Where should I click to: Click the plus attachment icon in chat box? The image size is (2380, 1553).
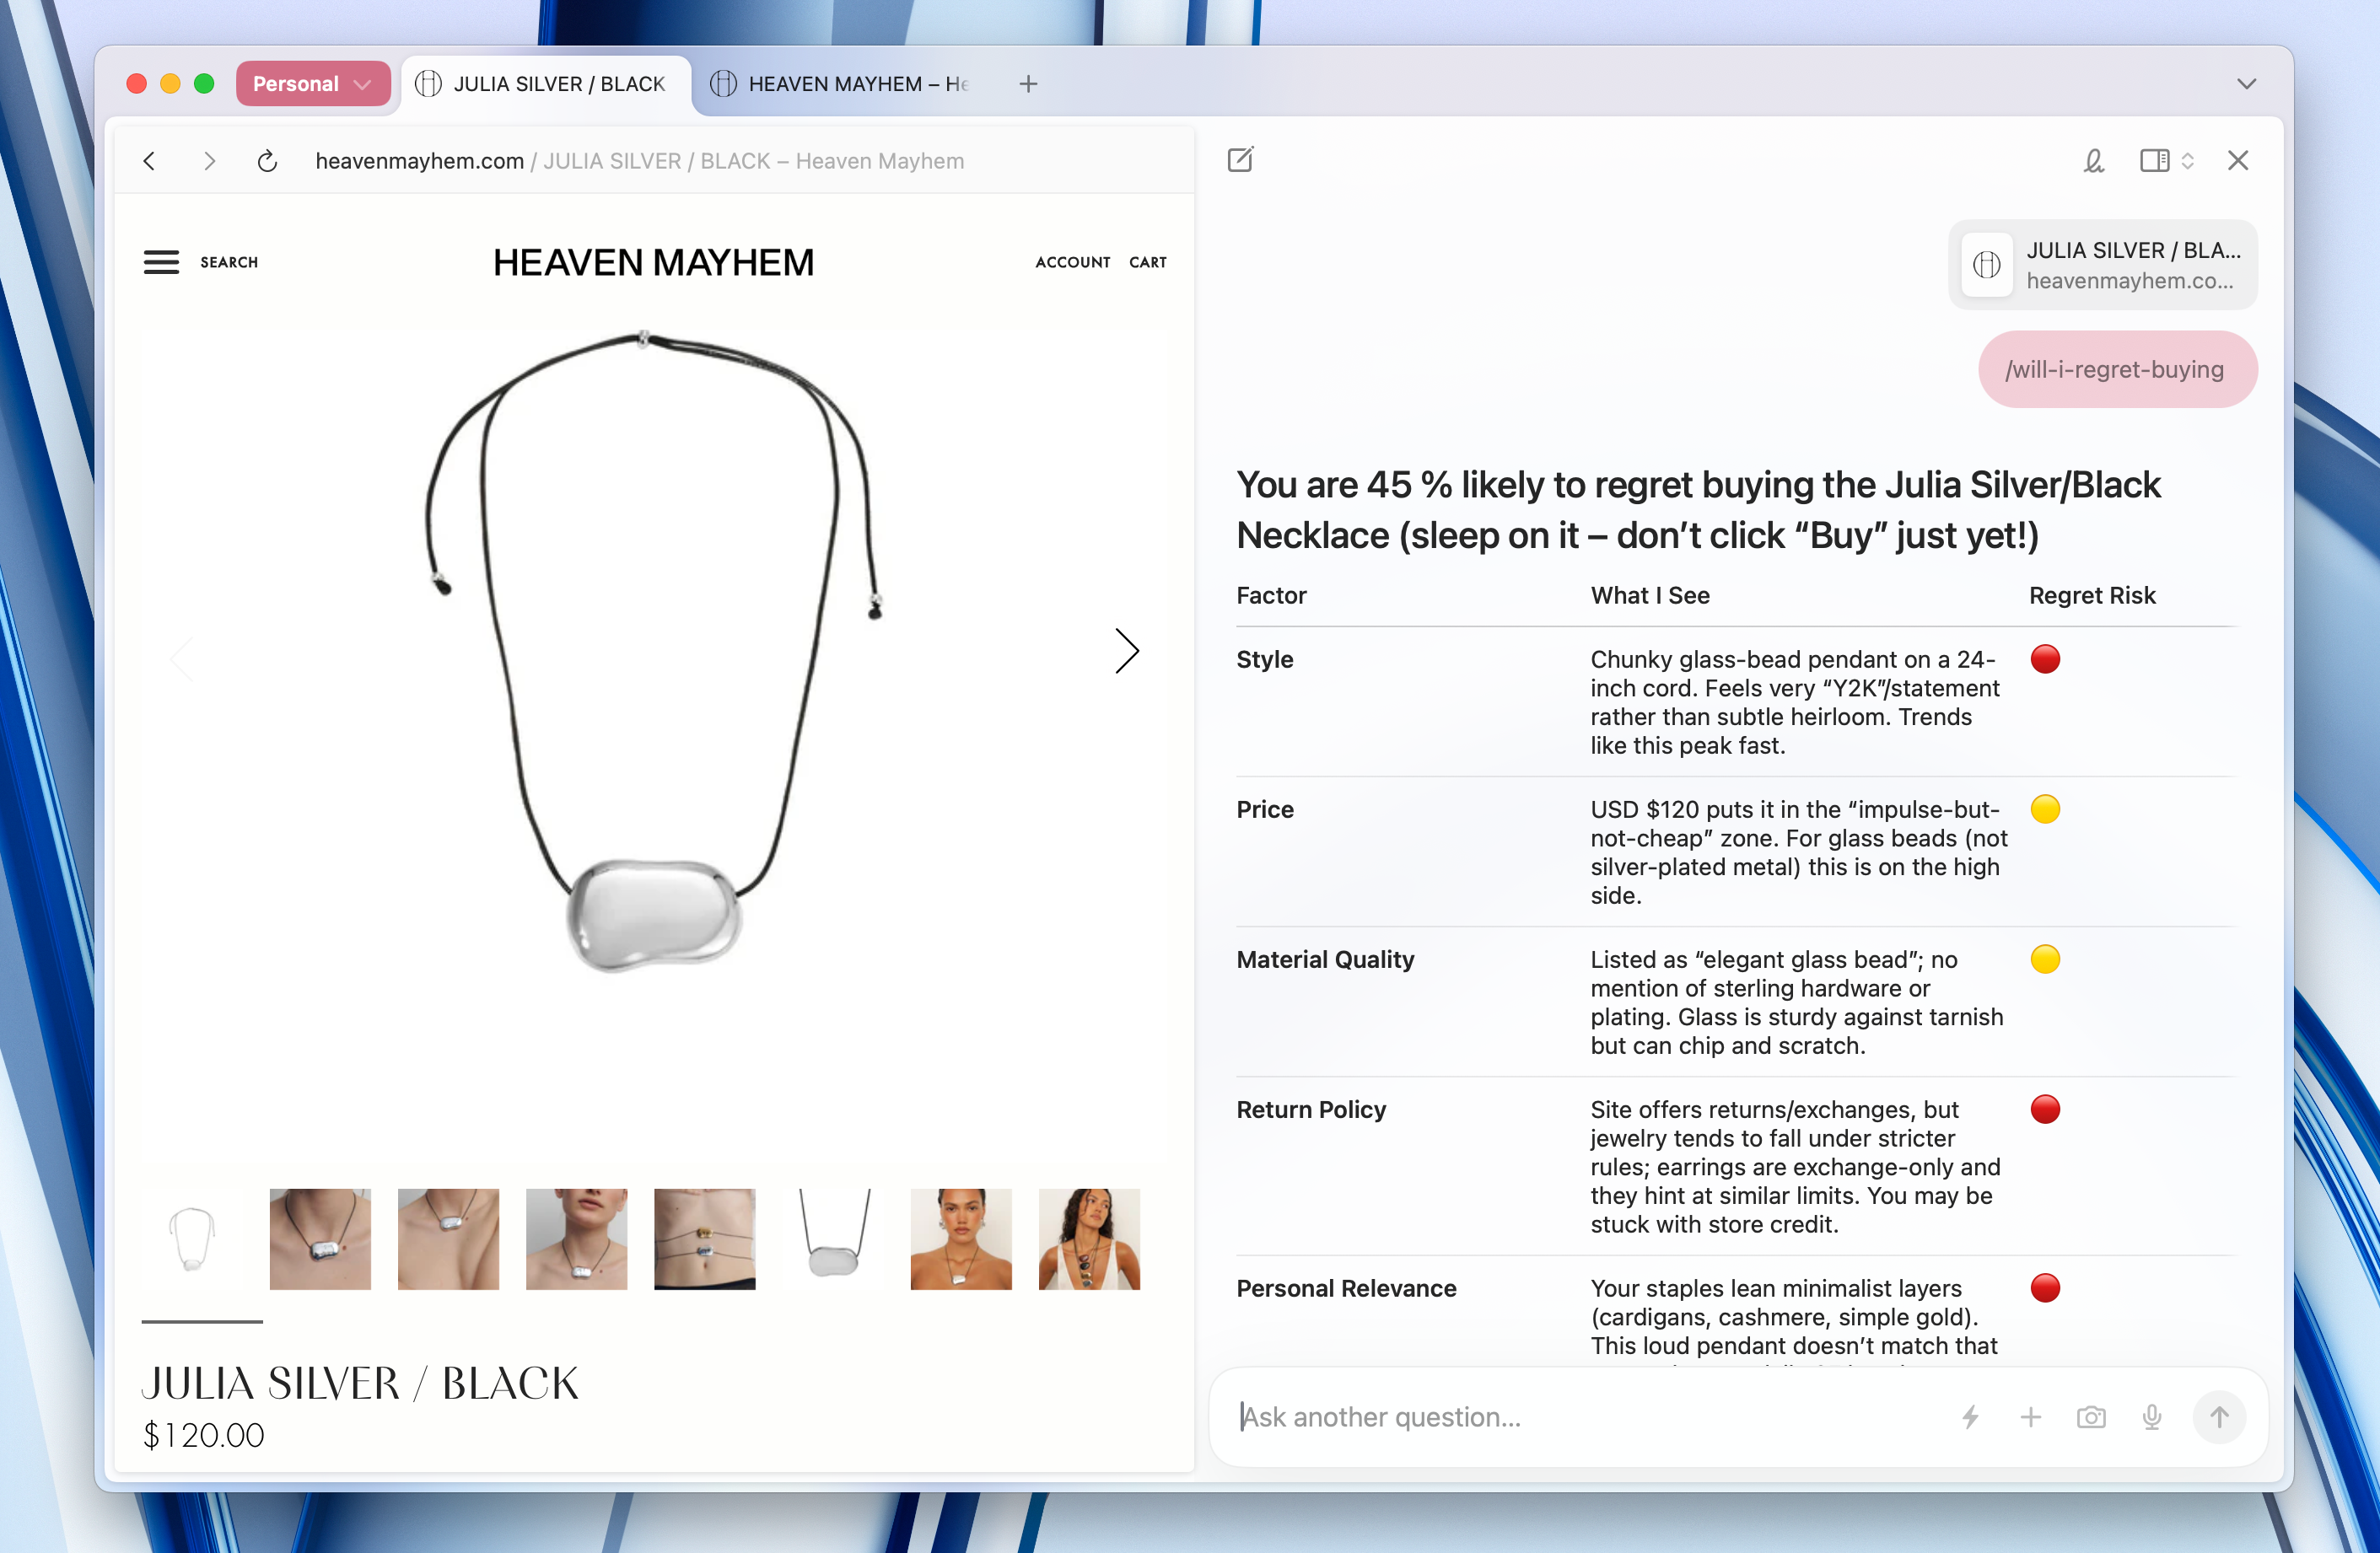(2031, 1417)
